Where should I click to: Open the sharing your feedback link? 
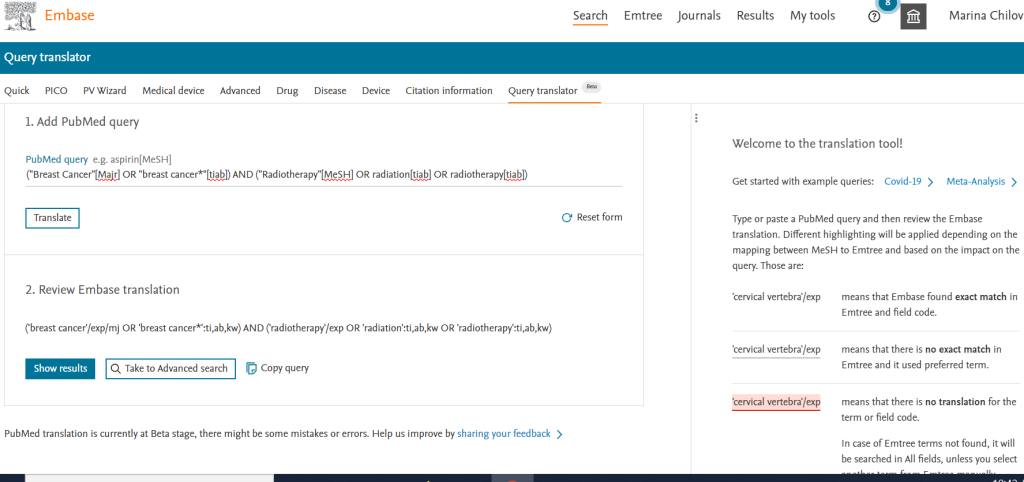tap(504, 434)
